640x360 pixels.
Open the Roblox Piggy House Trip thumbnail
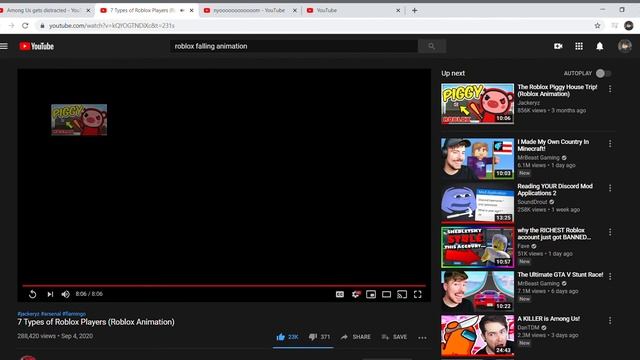(478, 103)
